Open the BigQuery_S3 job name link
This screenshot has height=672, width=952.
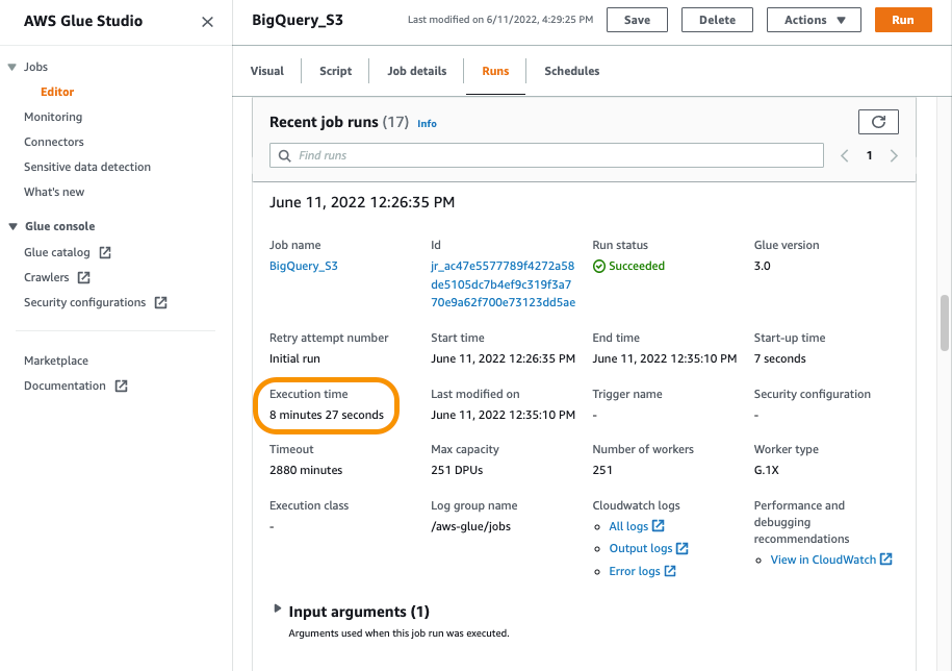click(x=304, y=266)
